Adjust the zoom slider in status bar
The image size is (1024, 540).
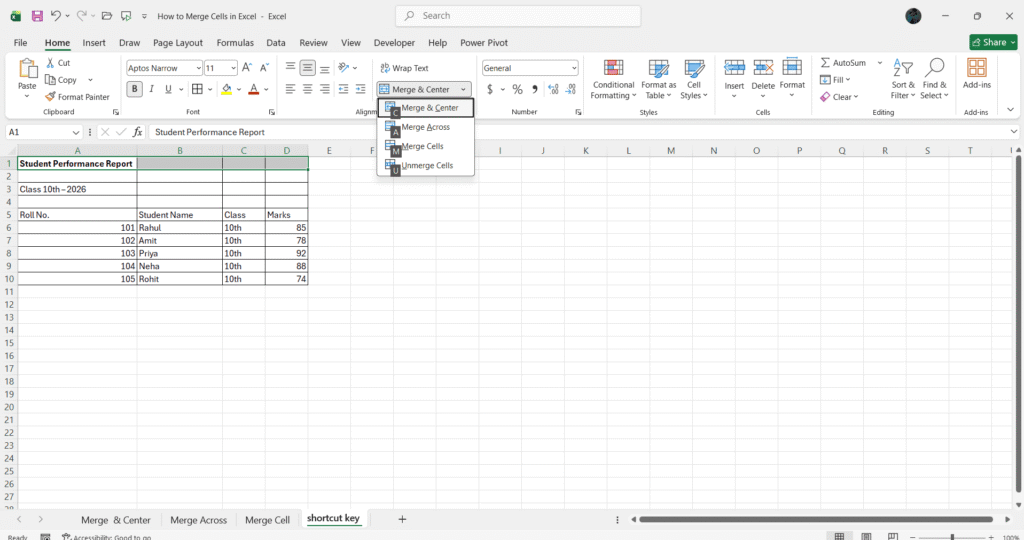pyautogui.click(x=952, y=537)
